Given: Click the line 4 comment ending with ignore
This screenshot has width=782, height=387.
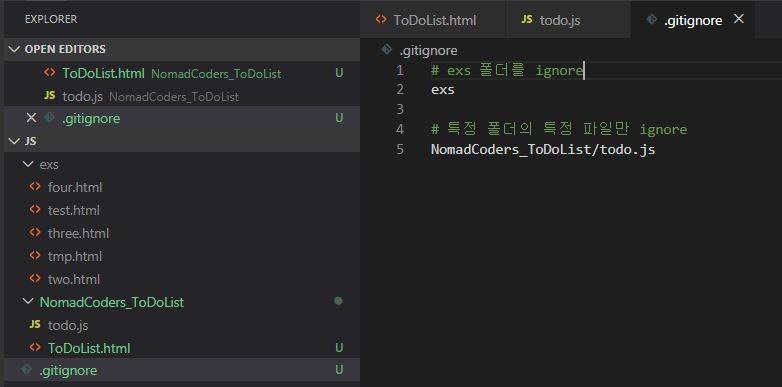Looking at the screenshot, I should [x=559, y=130].
